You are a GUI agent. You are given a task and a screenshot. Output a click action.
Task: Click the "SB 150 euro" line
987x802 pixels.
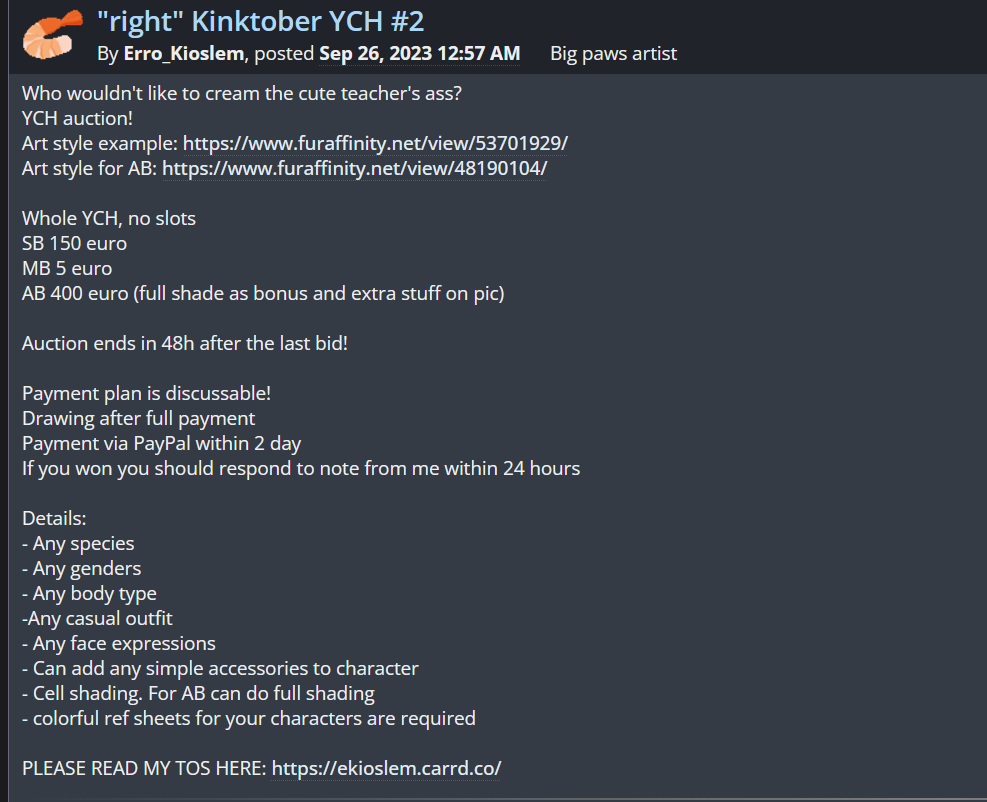[75, 243]
